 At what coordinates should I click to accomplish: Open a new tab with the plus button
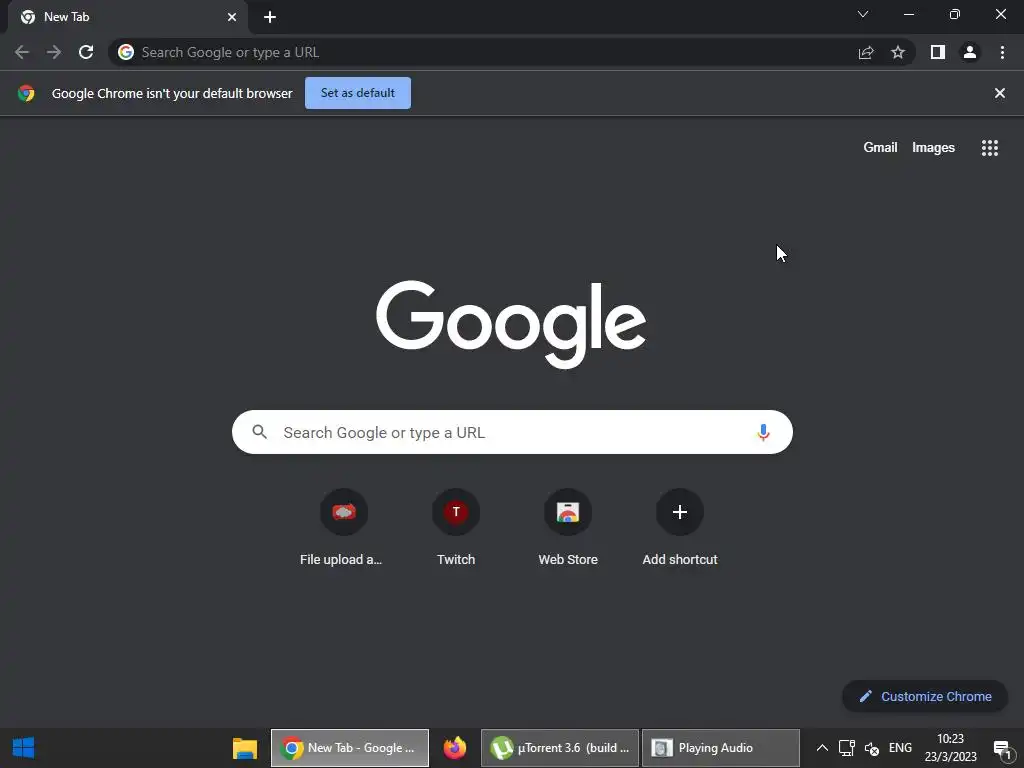tap(270, 17)
